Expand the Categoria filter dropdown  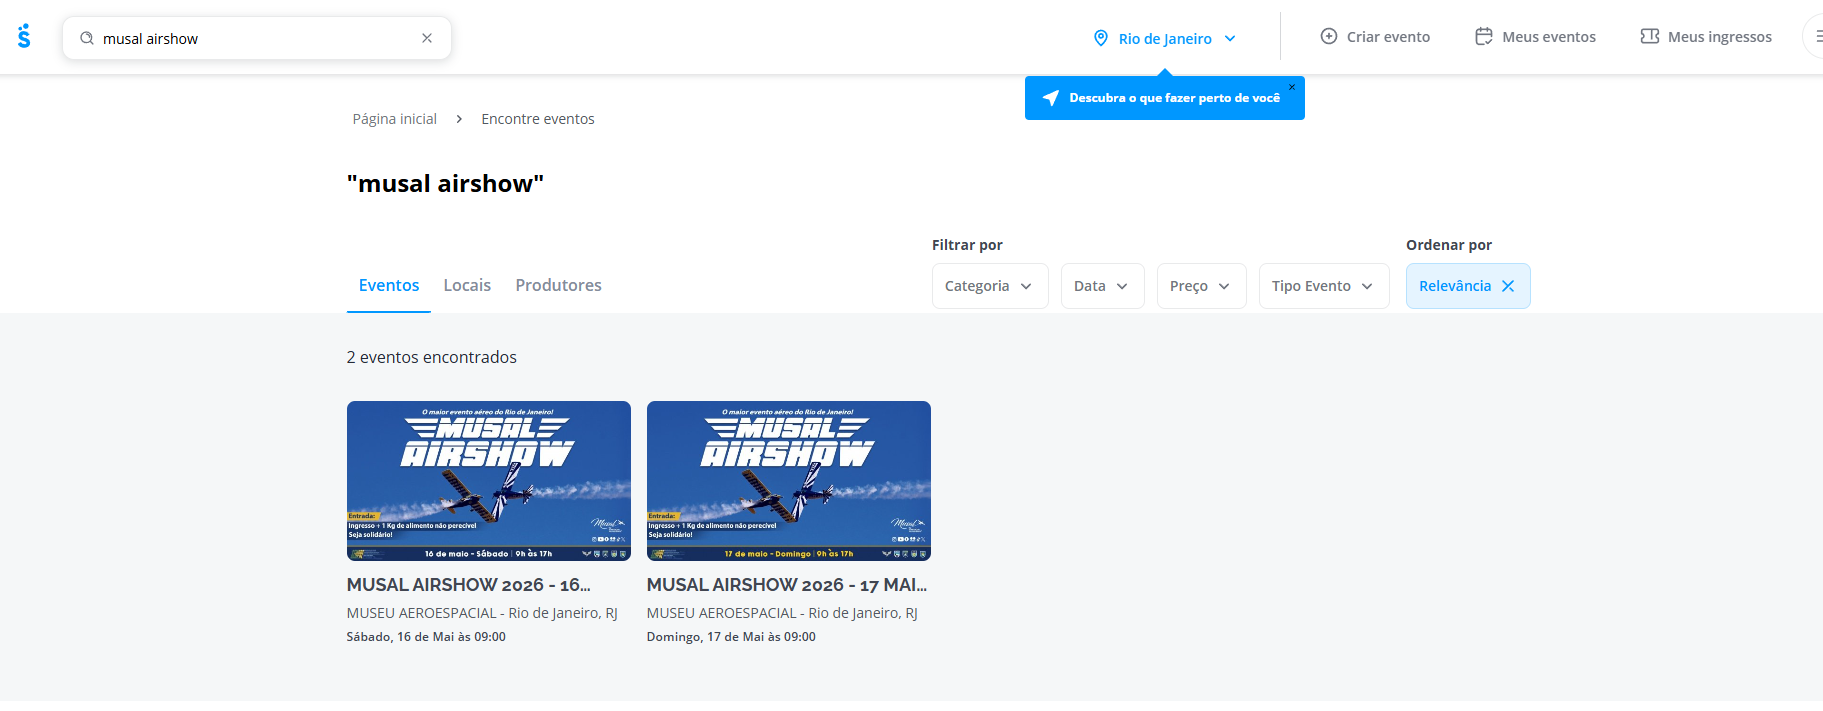pyautogui.click(x=990, y=286)
